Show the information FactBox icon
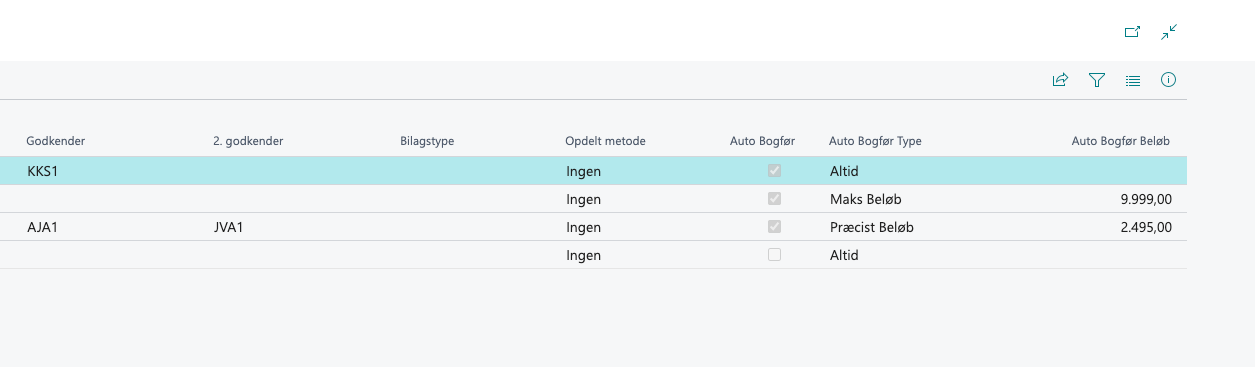1255x367 pixels. click(1168, 80)
